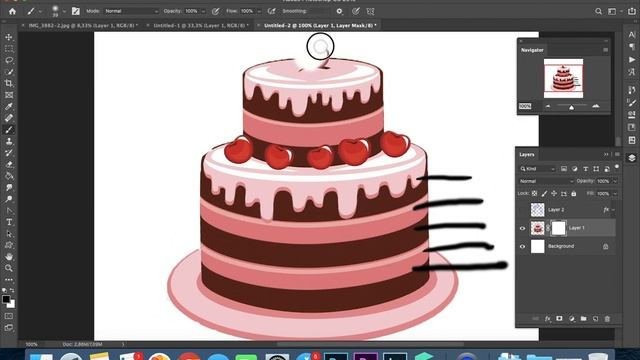640x360 pixels.
Task: Switch to the Untitled-1 document tab
Action: pos(200,25)
